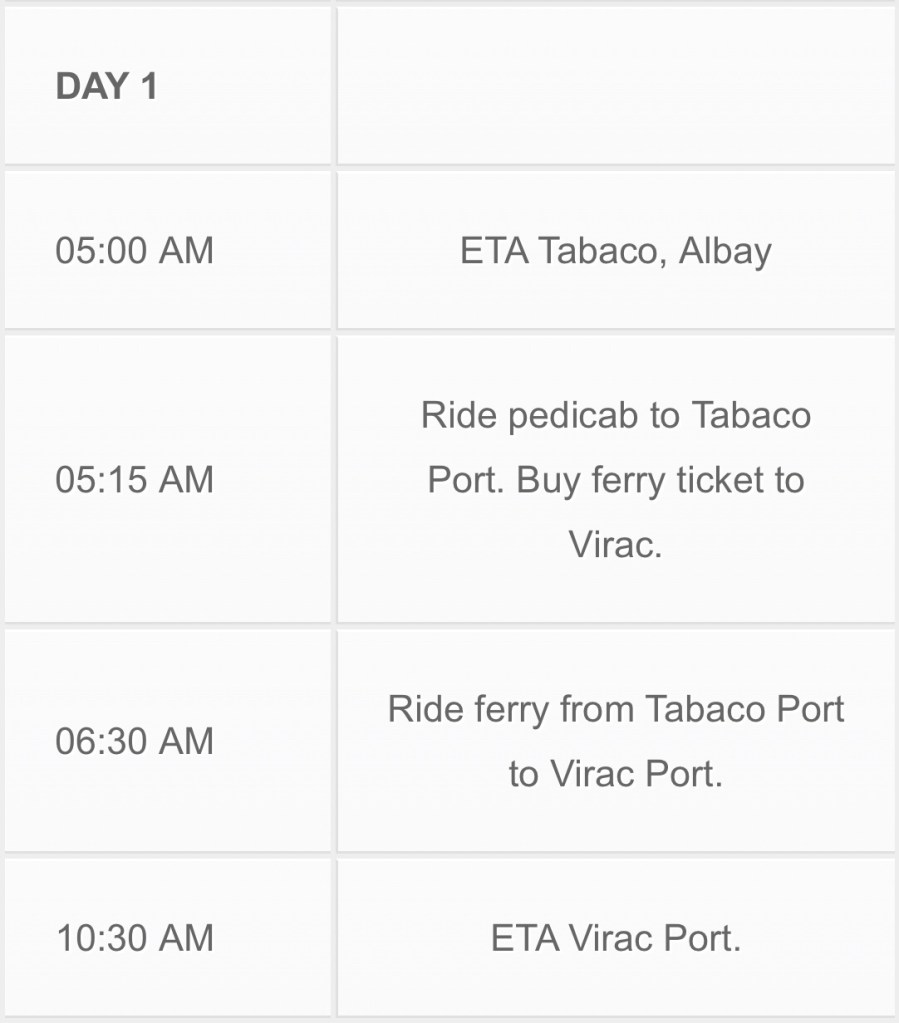Screen dimensions: 899x1023
Task: Click the word "Albay"
Action: pyautogui.click(x=725, y=250)
